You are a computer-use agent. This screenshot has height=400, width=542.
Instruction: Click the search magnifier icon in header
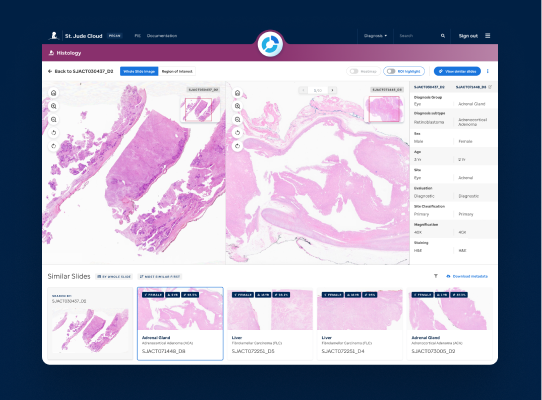pyautogui.click(x=443, y=36)
